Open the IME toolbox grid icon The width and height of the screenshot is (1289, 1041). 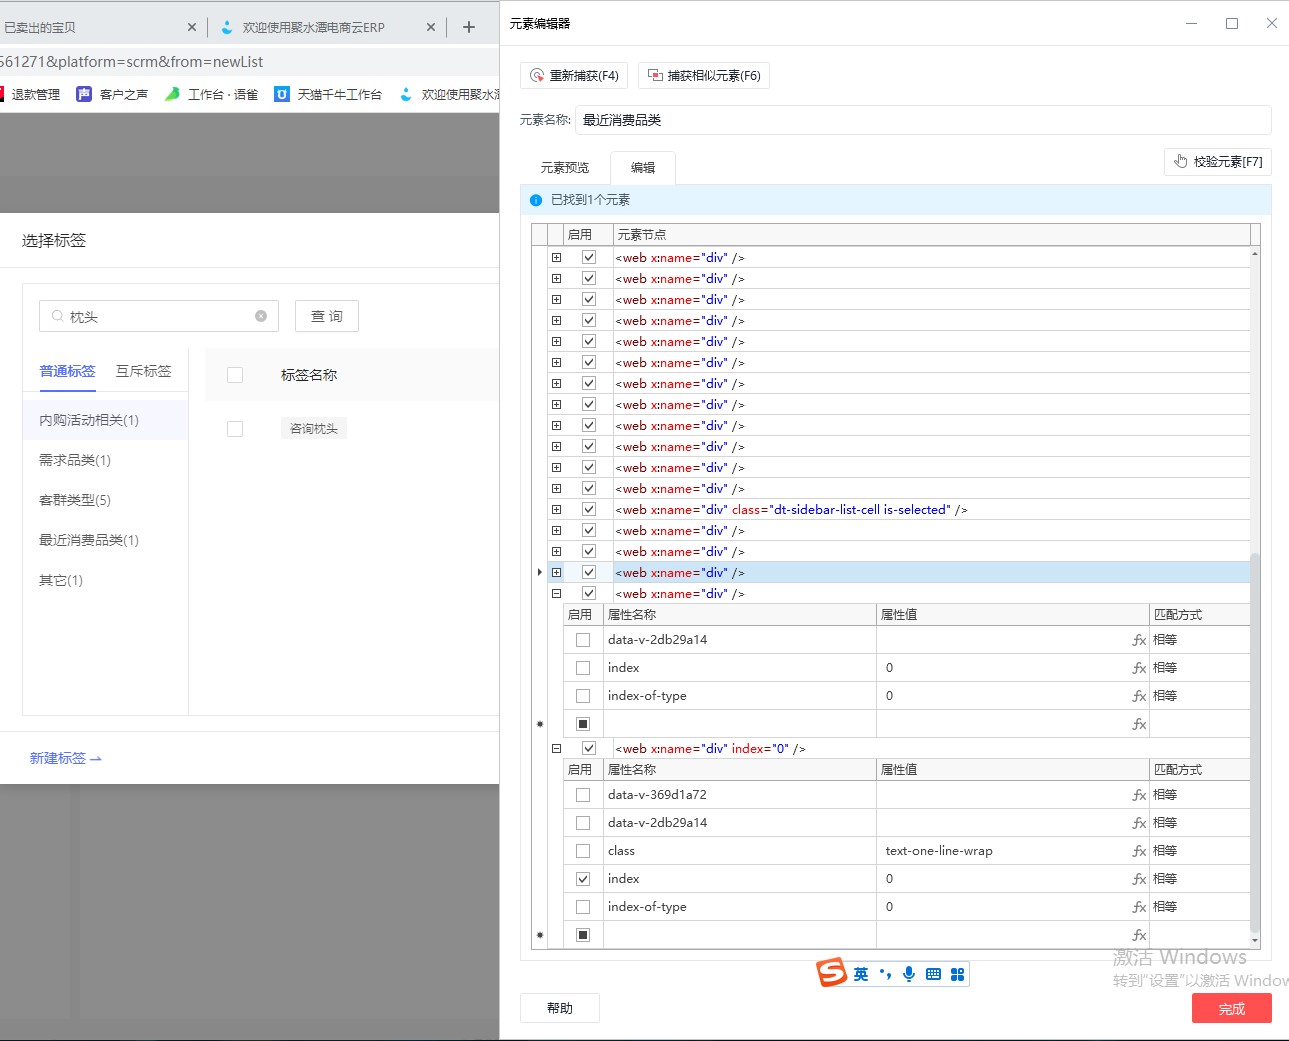957,974
